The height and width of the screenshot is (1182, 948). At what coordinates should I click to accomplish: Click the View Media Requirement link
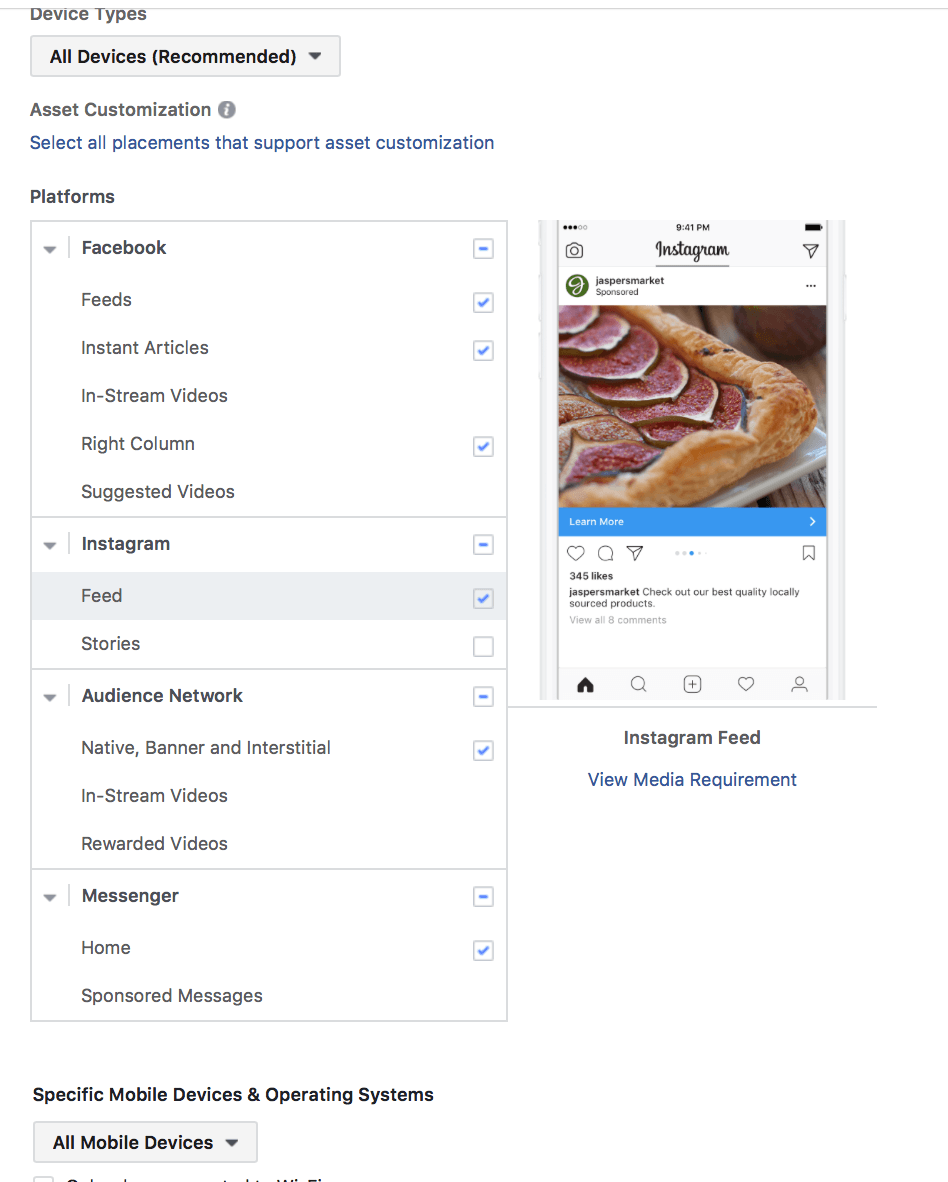(692, 779)
